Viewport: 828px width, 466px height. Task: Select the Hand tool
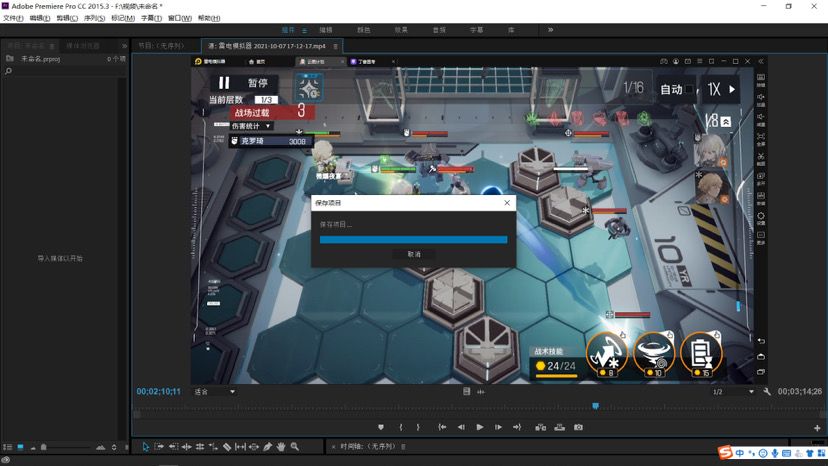(x=281, y=447)
